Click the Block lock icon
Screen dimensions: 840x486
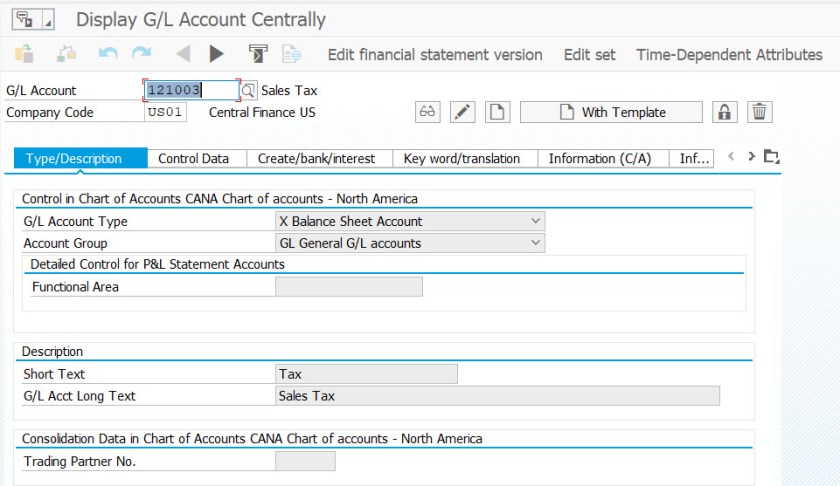(x=725, y=112)
